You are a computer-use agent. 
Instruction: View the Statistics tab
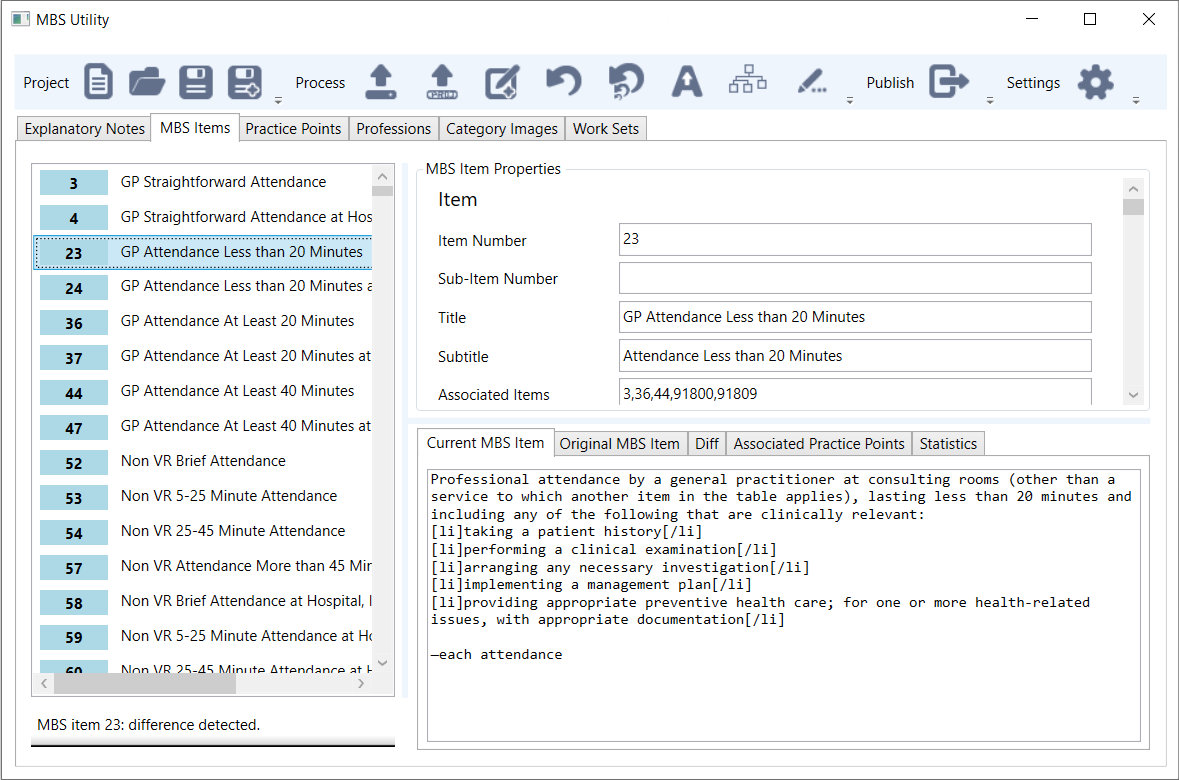pyautogui.click(x=948, y=444)
